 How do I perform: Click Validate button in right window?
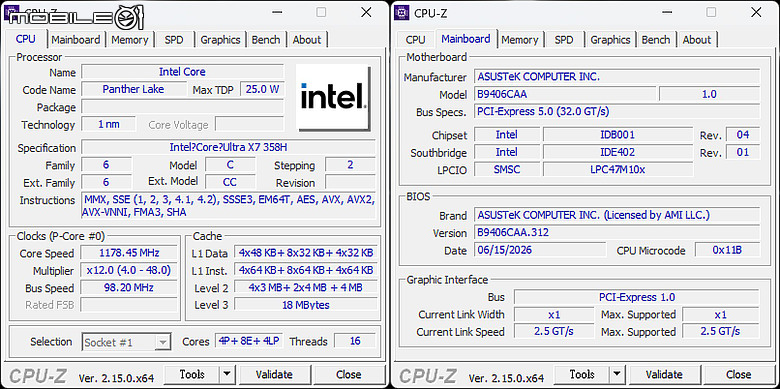(x=664, y=374)
